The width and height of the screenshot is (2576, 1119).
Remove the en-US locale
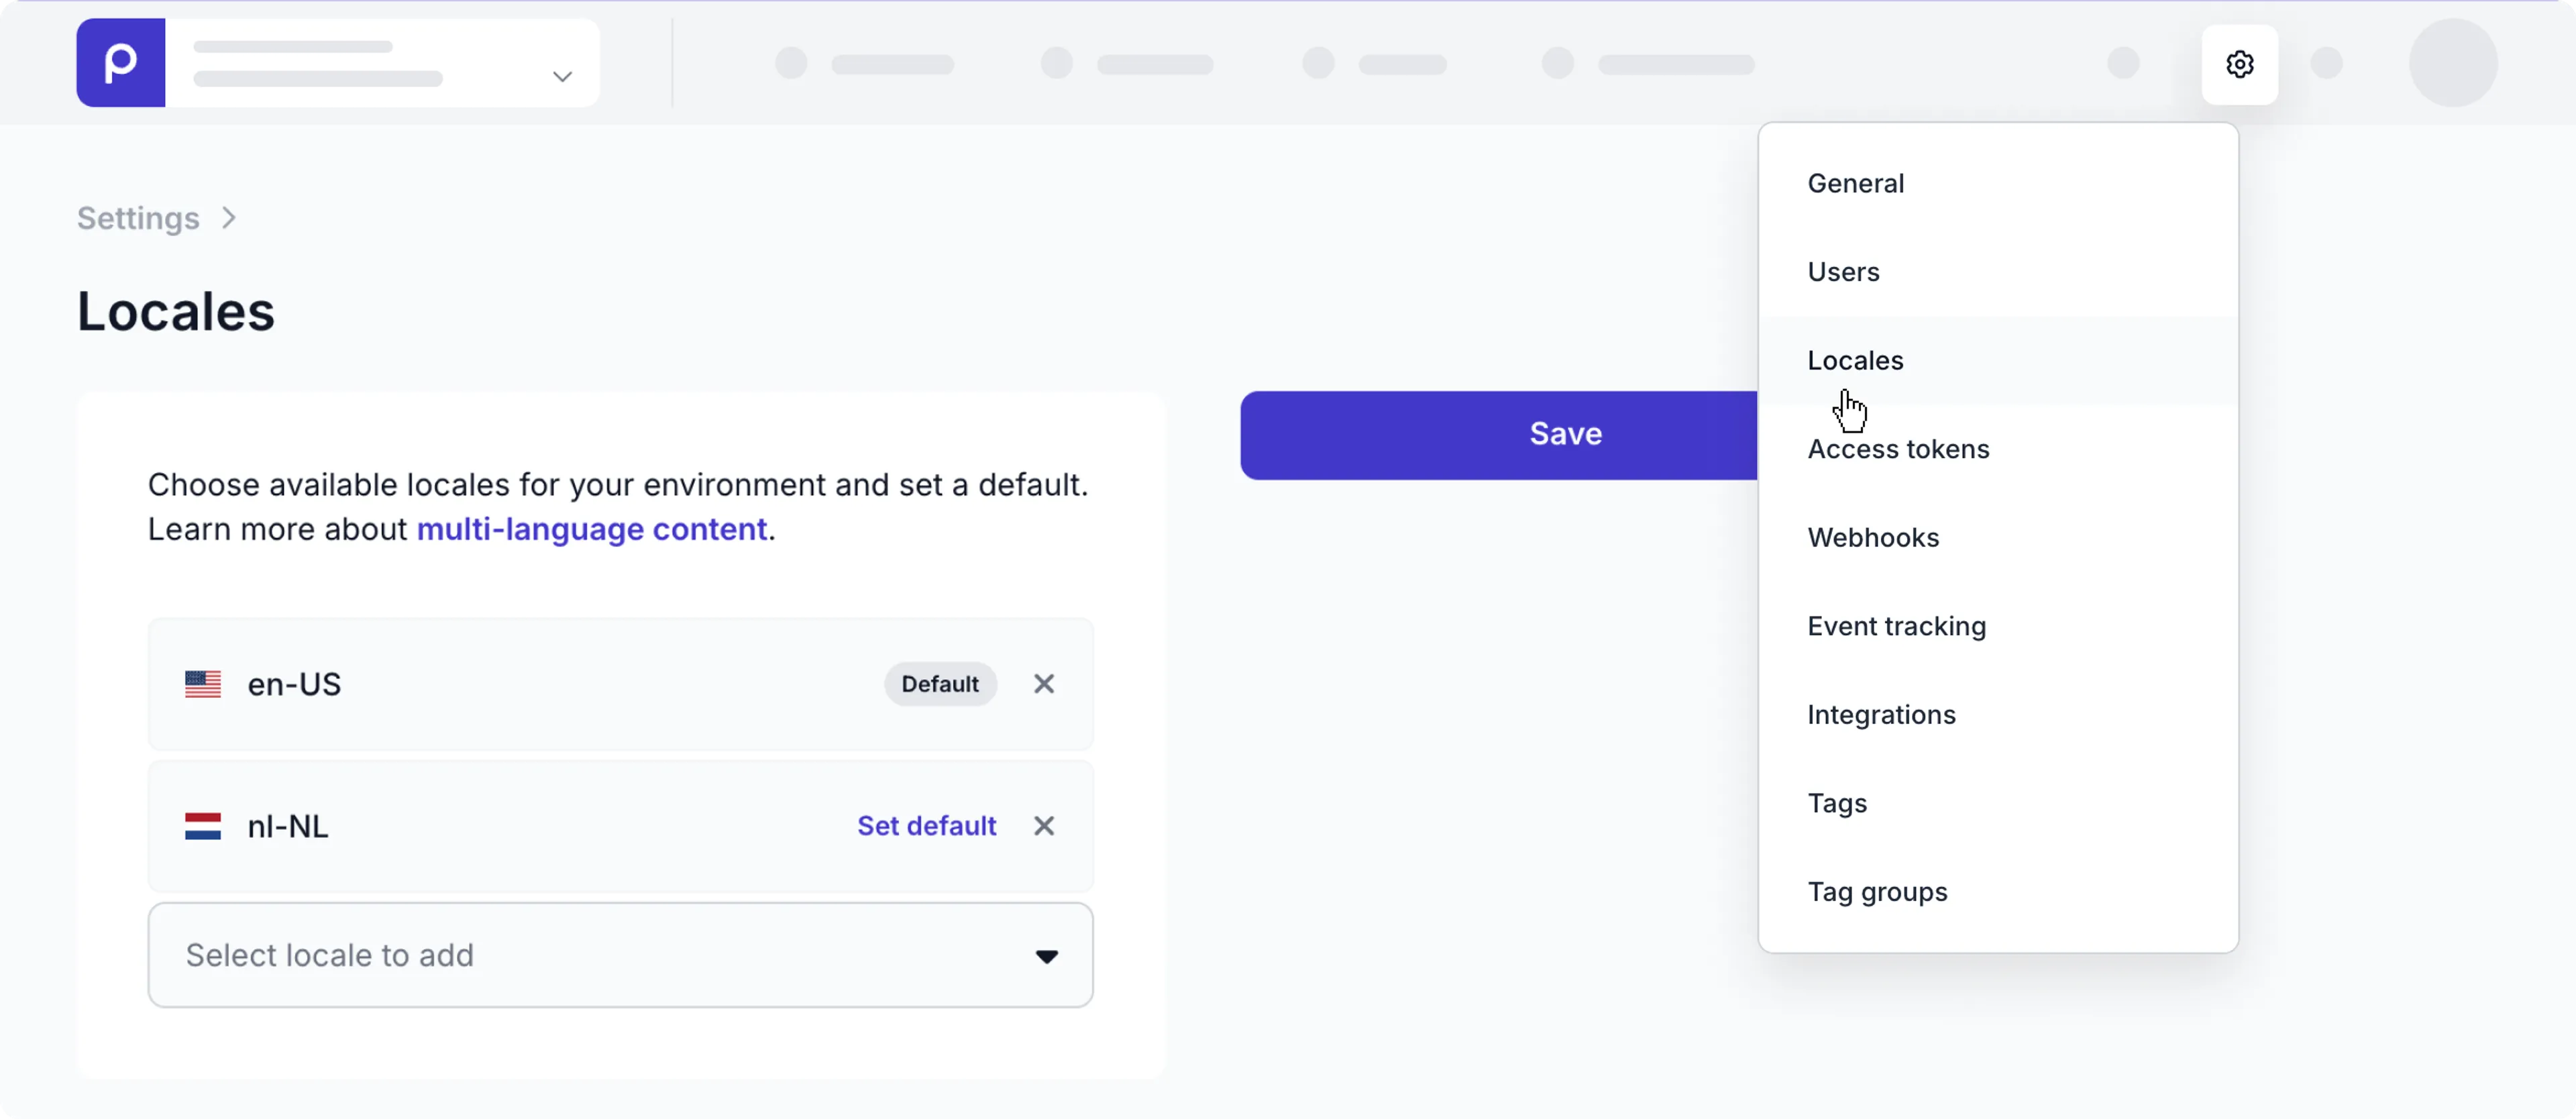coord(1043,684)
